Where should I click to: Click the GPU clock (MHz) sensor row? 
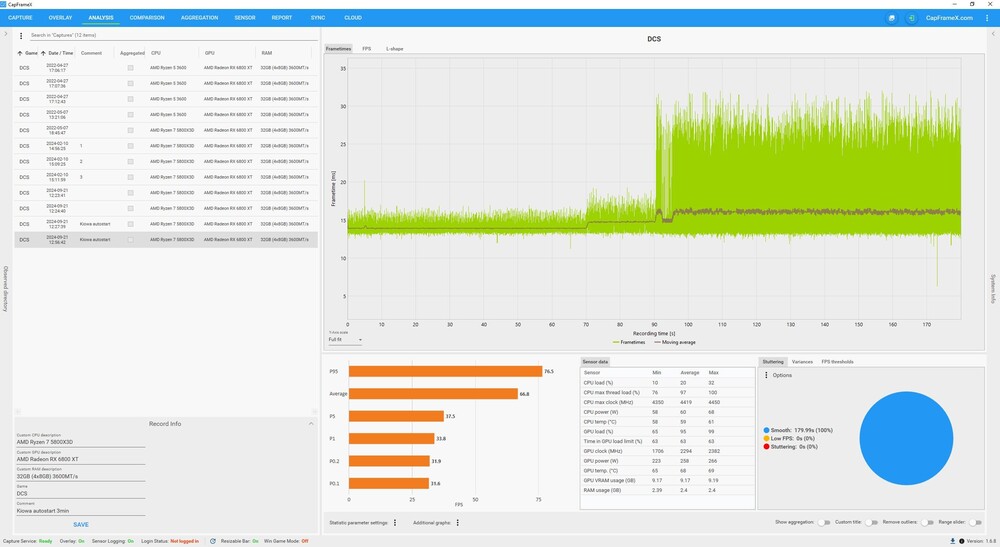[667, 451]
